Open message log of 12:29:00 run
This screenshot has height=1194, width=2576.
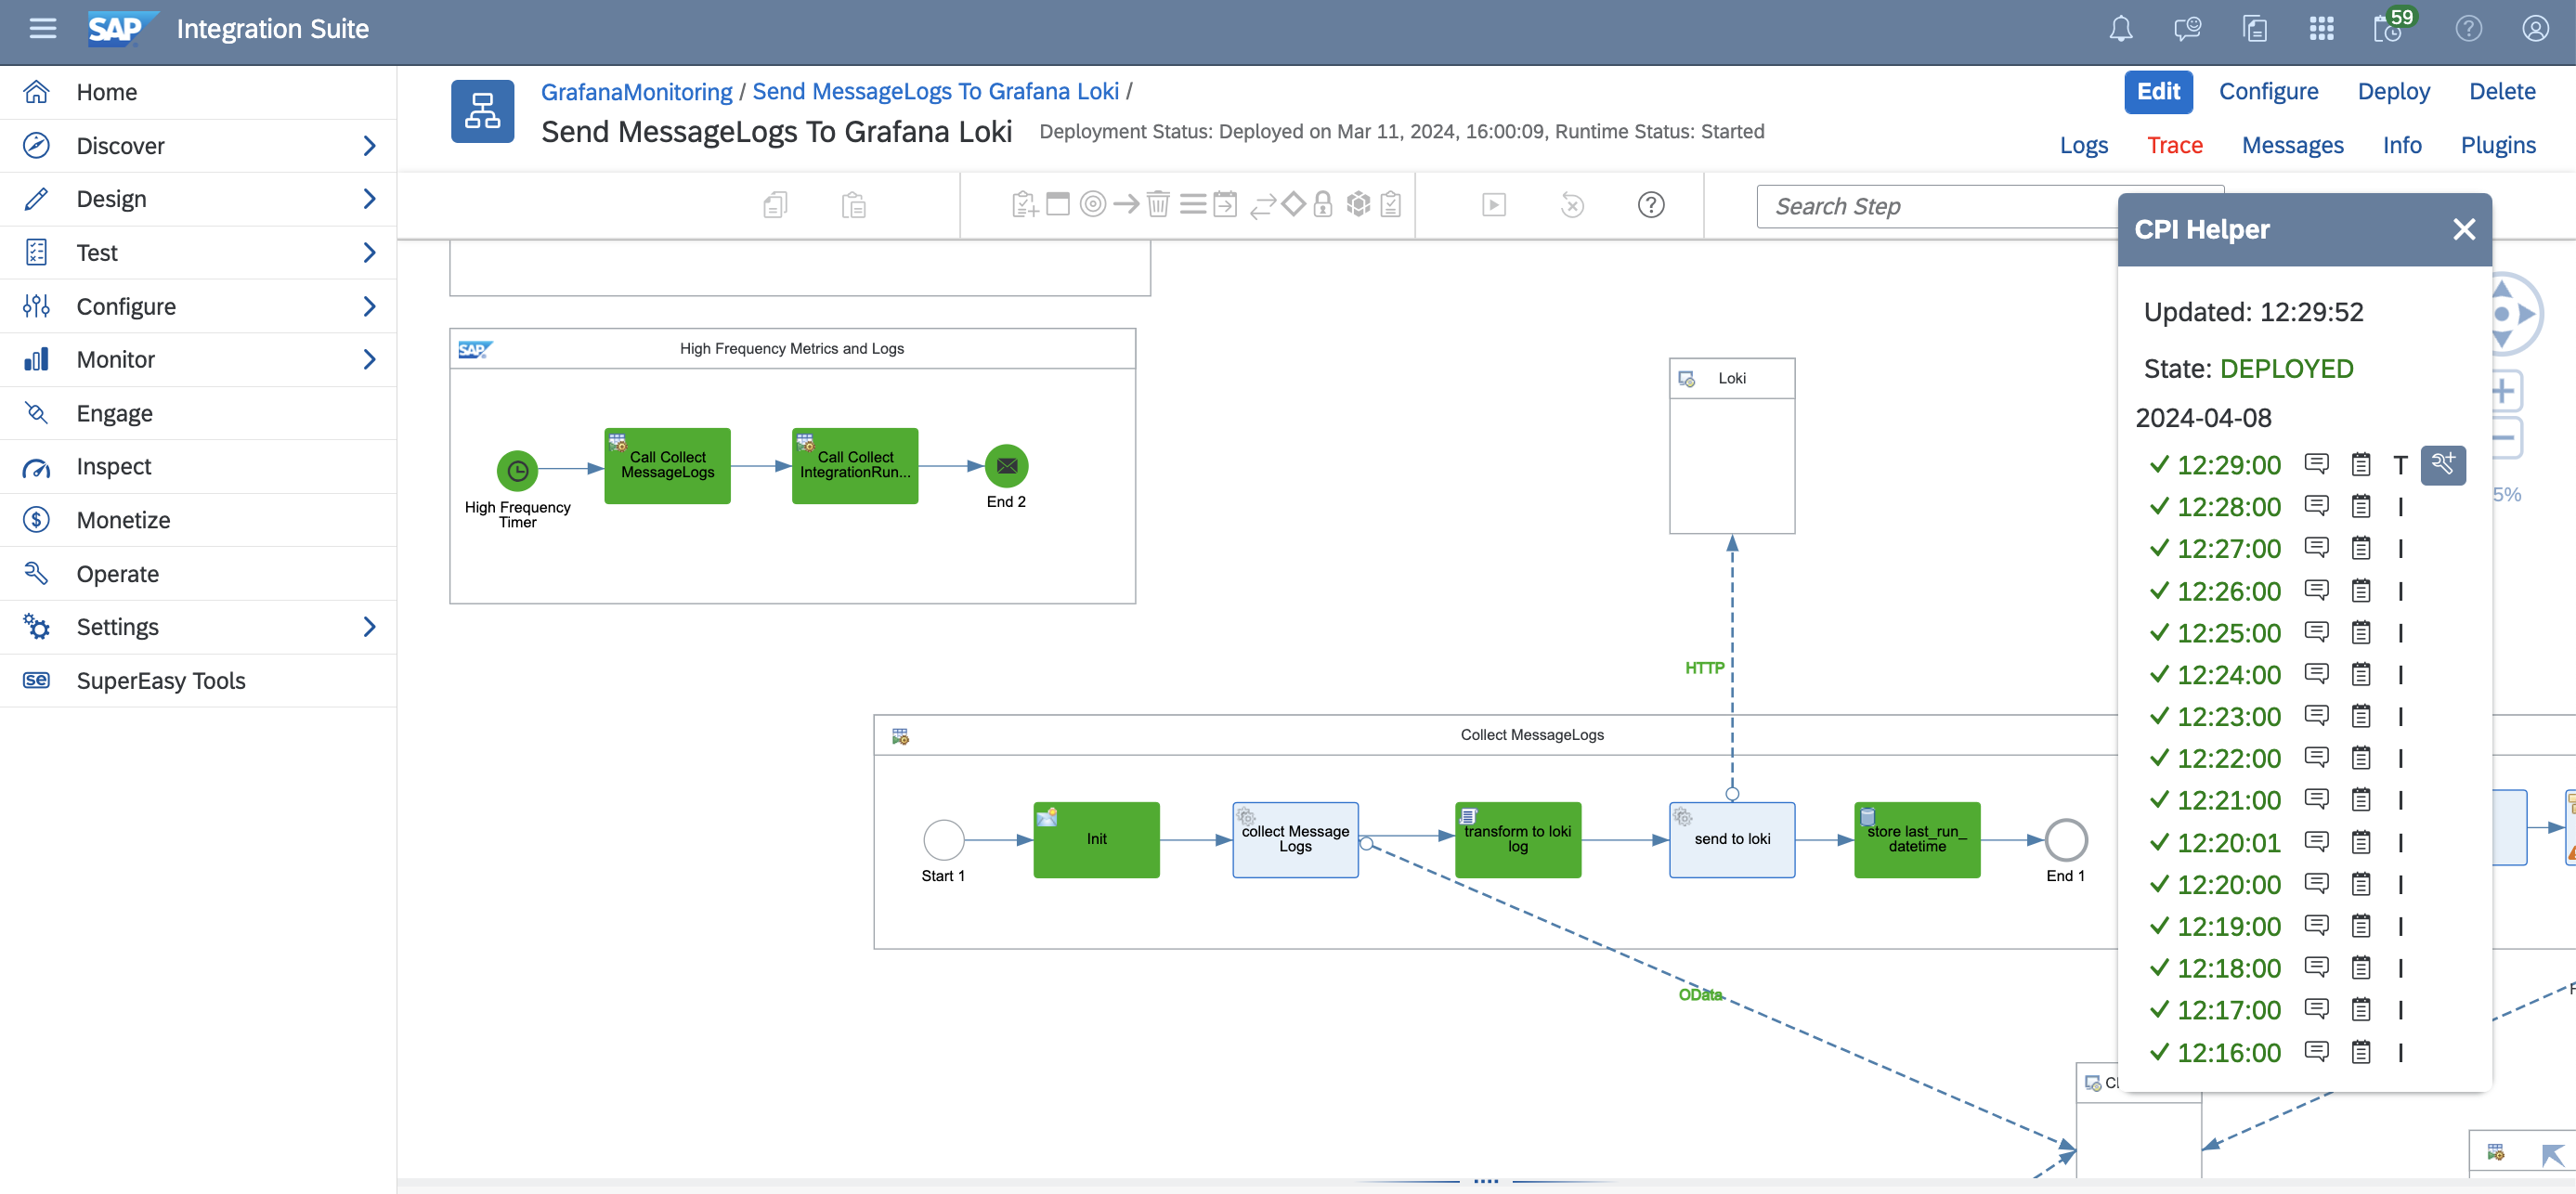pos(2315,464)
